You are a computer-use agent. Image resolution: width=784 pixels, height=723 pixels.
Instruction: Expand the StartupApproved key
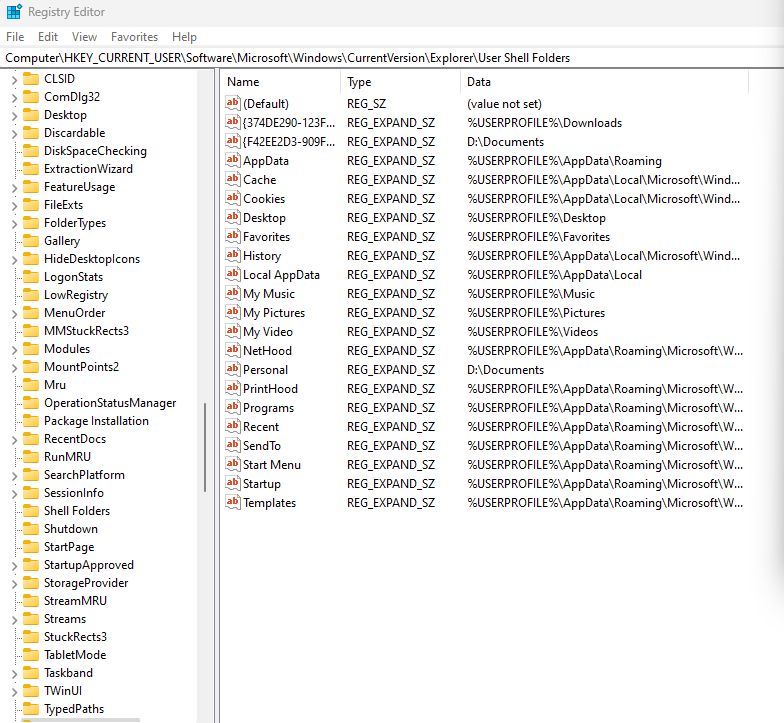pyautogui.click(x=14, y=566)
